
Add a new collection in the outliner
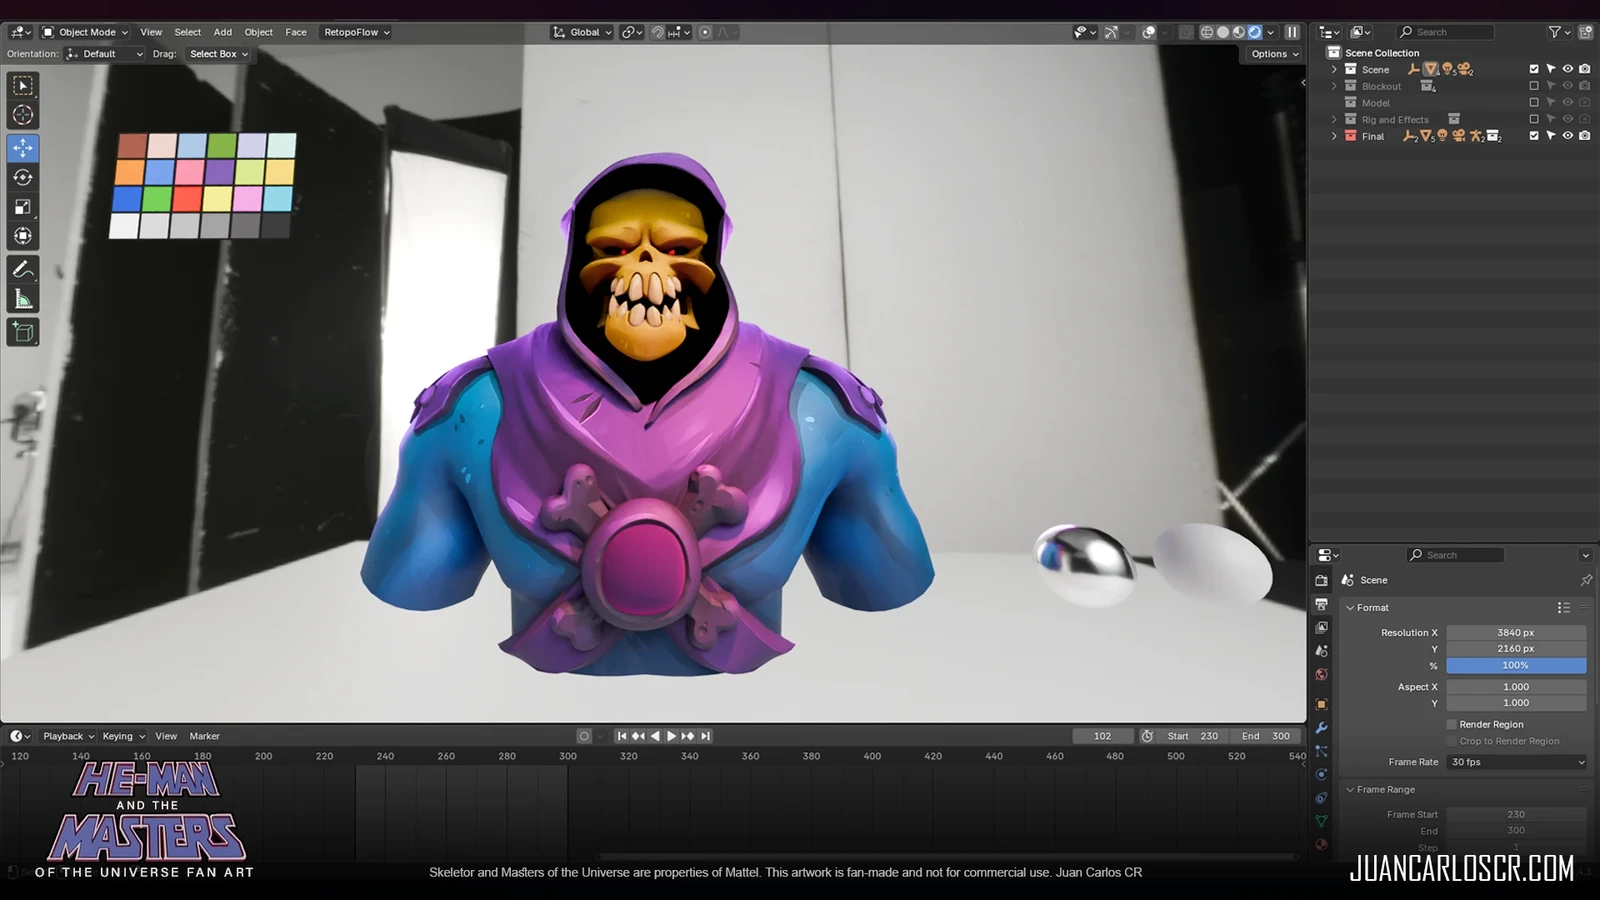(x=1585, y=32)
